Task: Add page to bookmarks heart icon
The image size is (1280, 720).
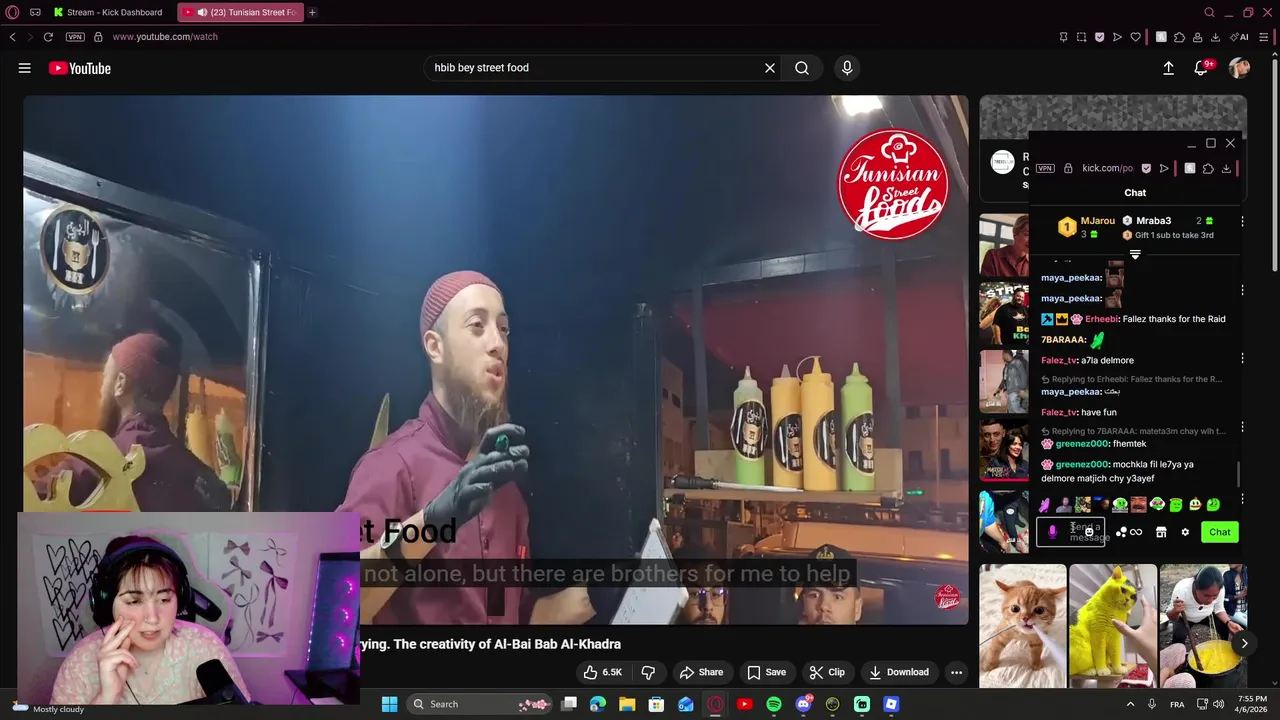Action: tap(1136, 37)
